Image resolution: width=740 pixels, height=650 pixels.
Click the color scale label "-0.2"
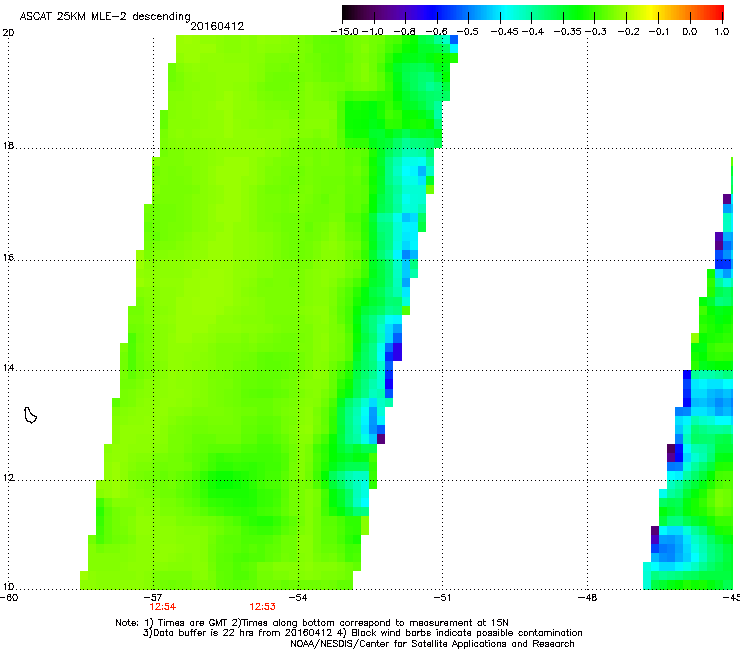pyautogui.click(x=629, y=32)
